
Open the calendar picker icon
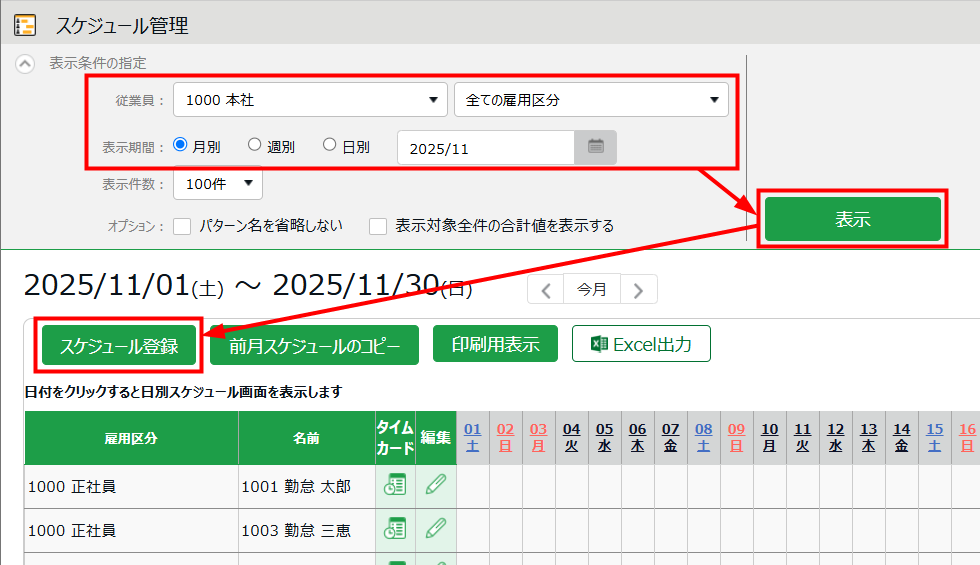(595, 148)
